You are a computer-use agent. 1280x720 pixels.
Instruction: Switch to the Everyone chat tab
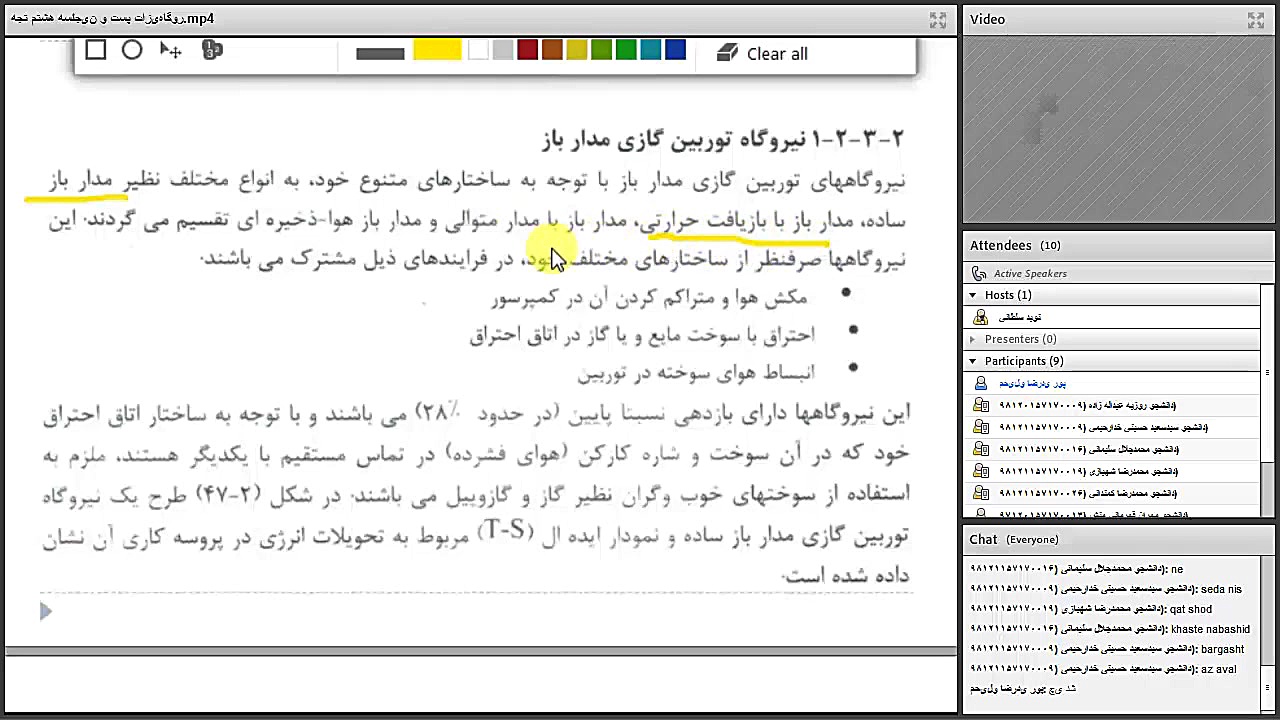point(1032,539)
